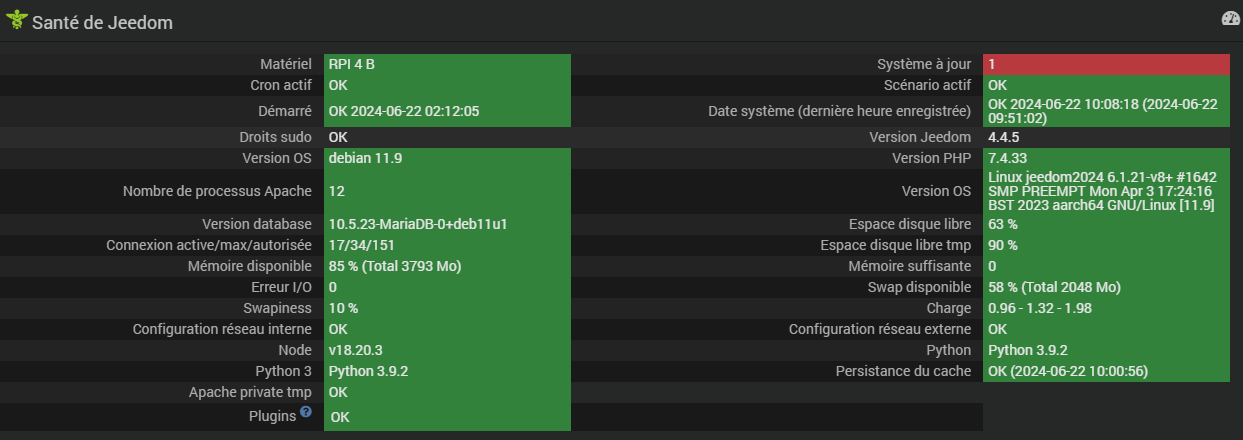Viewport: 1243px width, 440px height.
Task: Click 'Connexion active/max/autorisée' label
Action: (209, 245)
